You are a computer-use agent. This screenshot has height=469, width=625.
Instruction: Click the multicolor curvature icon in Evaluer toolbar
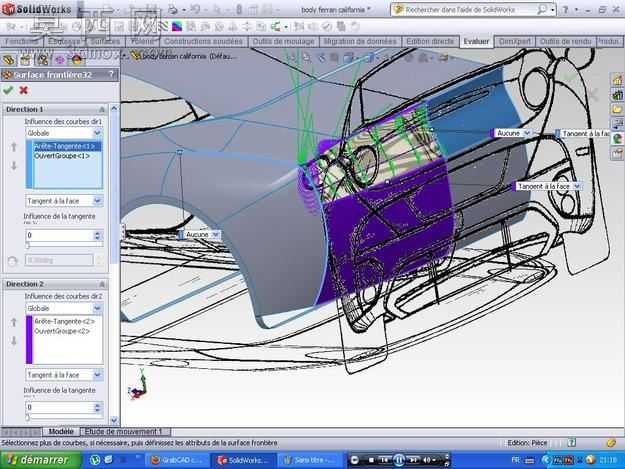click(x=177, y=27)
